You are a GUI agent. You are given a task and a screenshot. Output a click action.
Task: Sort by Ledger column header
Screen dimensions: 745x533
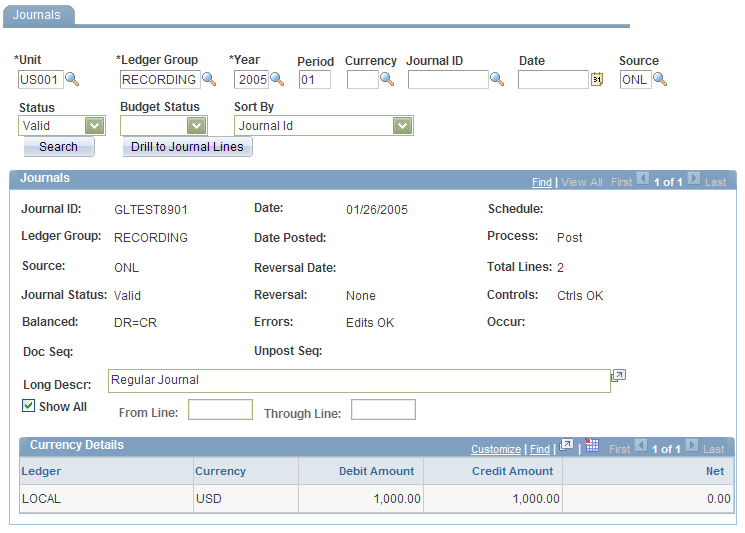coord(41,471)
